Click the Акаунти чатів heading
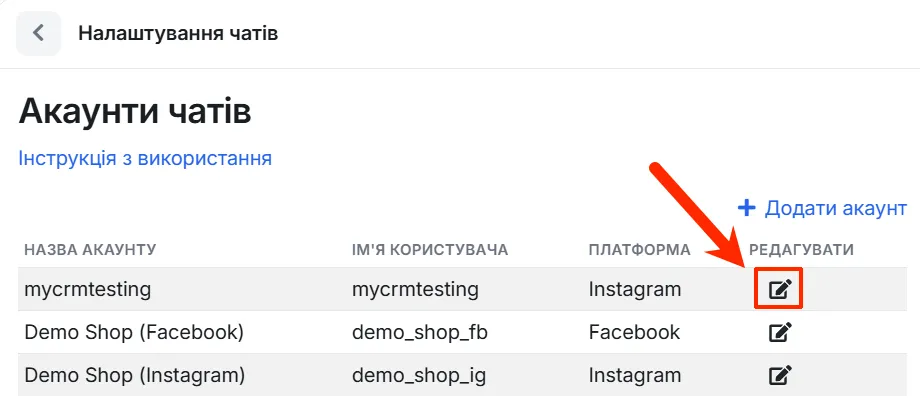 tap(135, 111)
